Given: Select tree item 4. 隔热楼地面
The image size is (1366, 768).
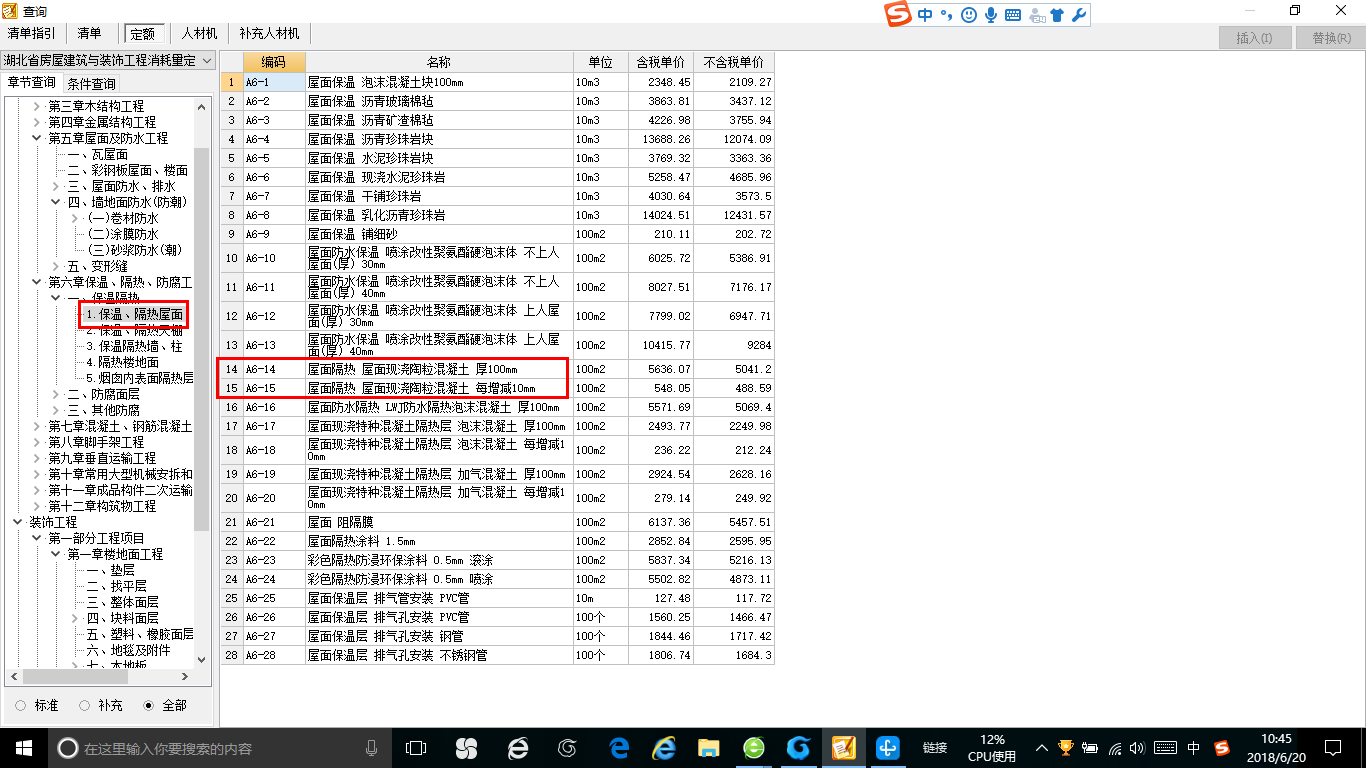Looking at the screenshot, I should point(122,362).
